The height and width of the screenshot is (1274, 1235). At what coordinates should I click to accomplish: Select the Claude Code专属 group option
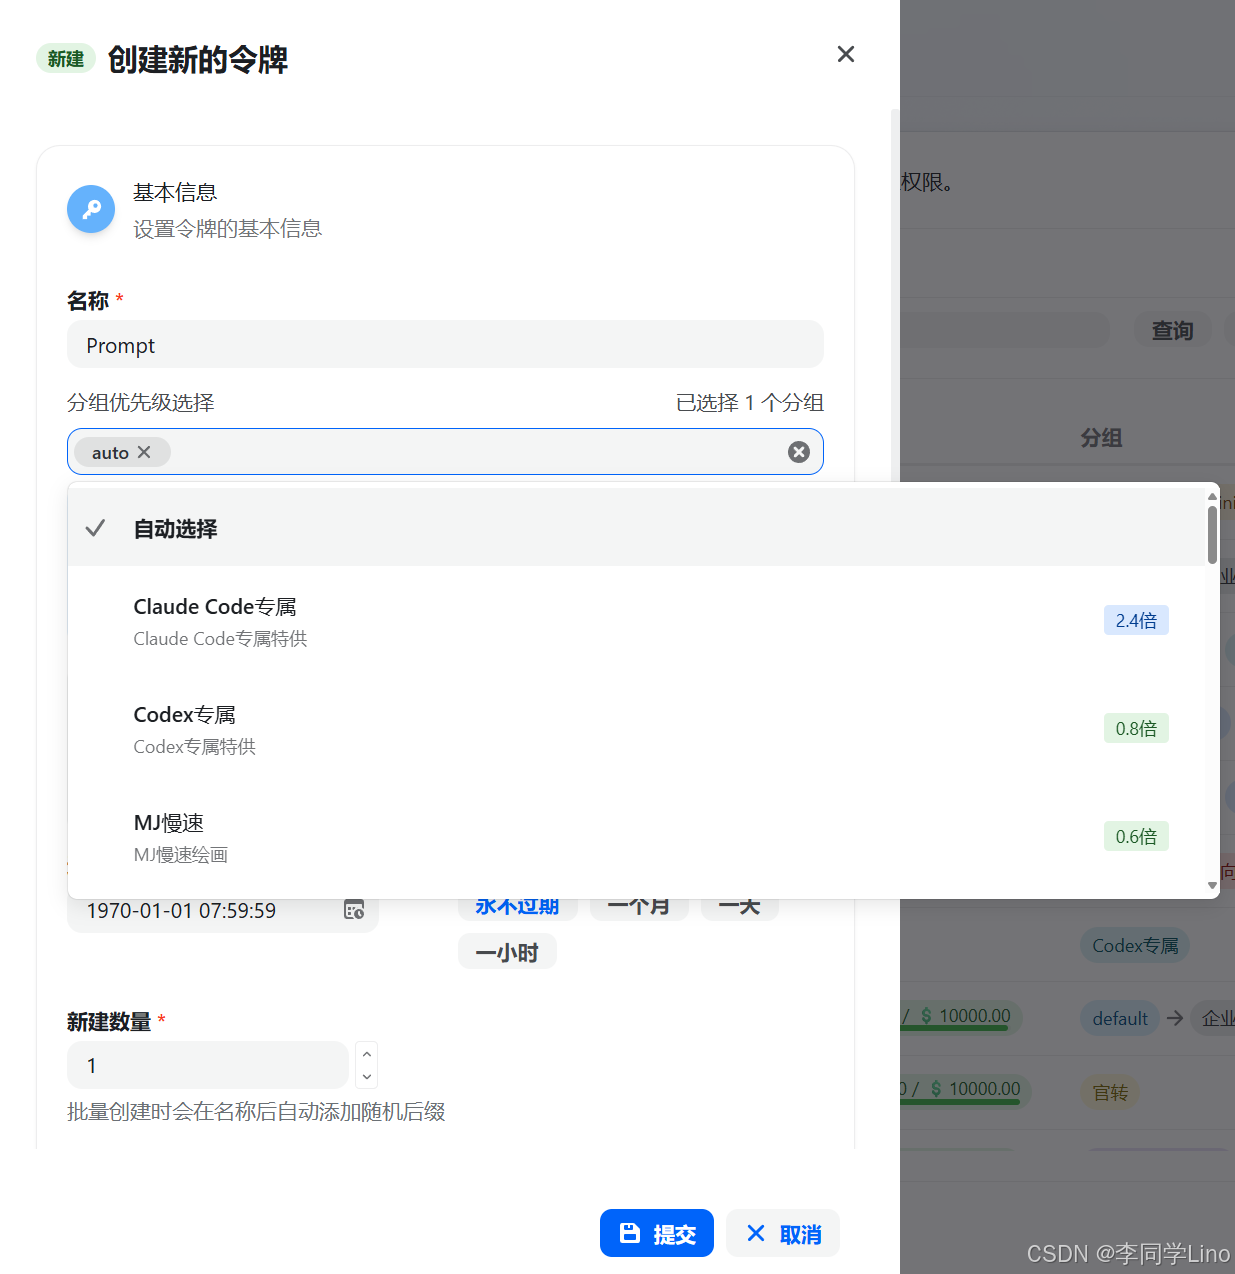pos(637,621)
